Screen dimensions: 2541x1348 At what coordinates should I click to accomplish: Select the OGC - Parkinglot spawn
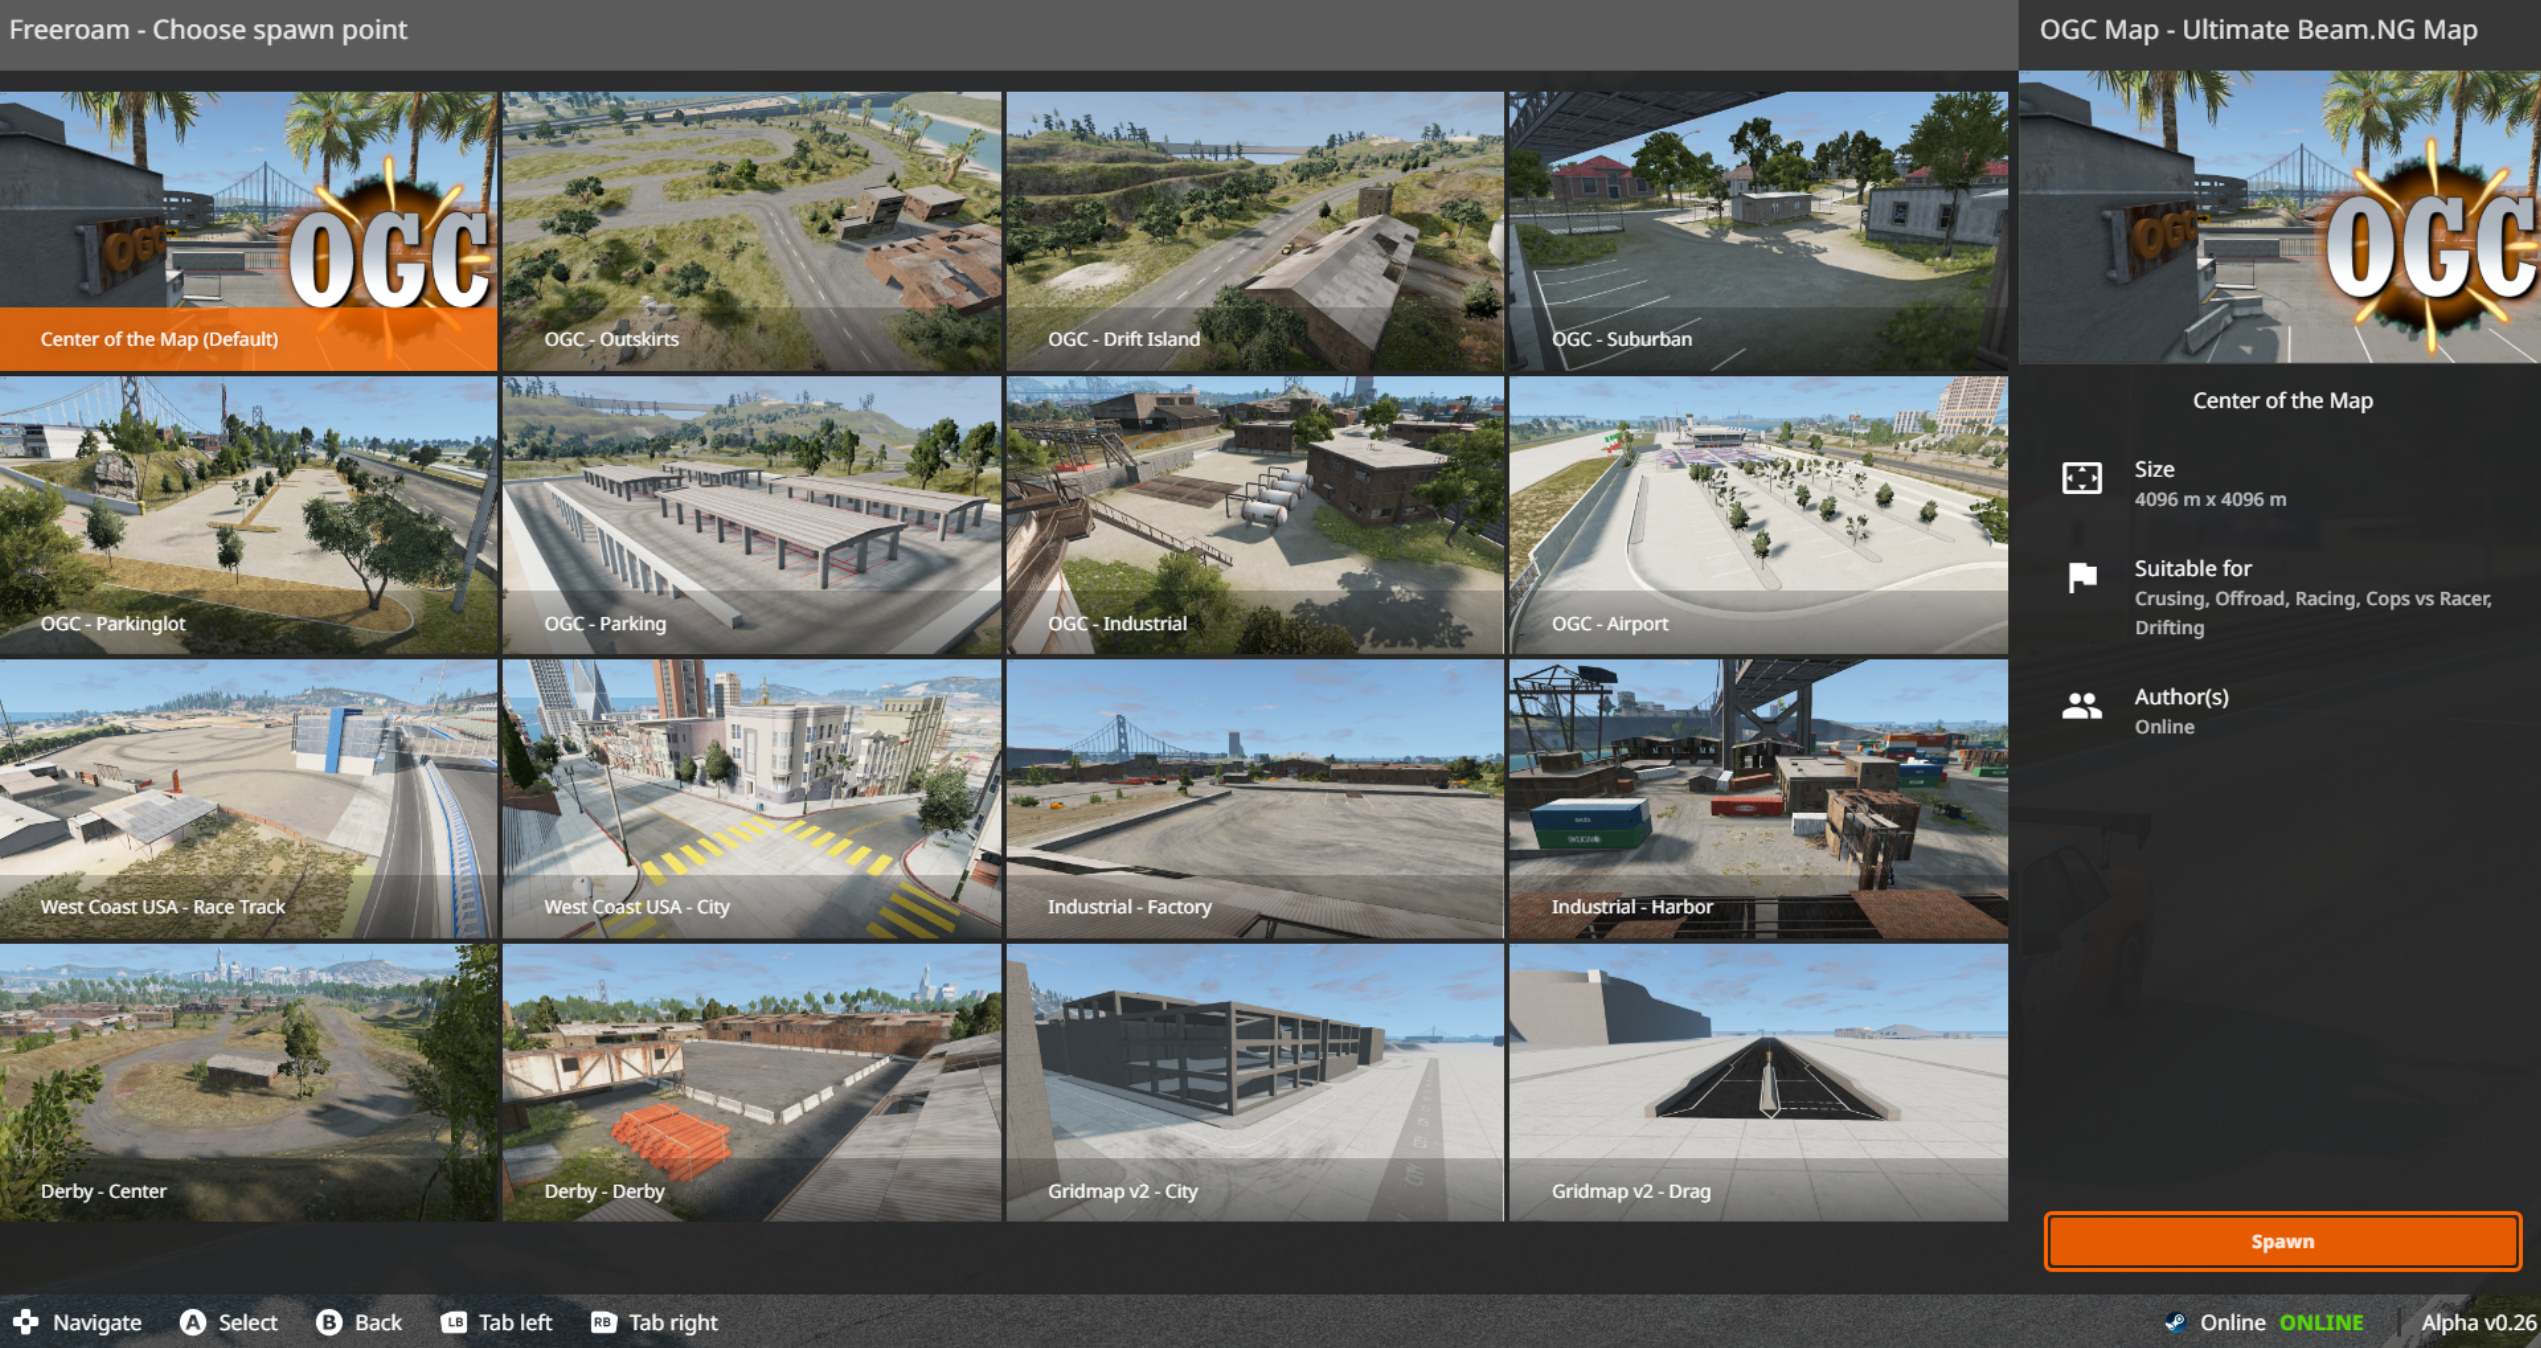pos(248,515)
